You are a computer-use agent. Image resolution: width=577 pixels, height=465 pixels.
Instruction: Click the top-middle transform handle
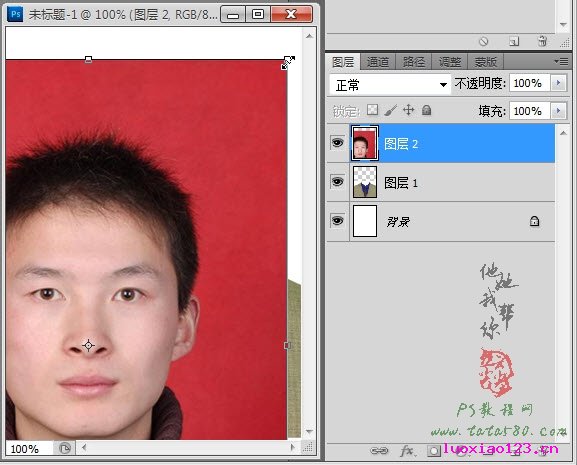tap(88, 59)
